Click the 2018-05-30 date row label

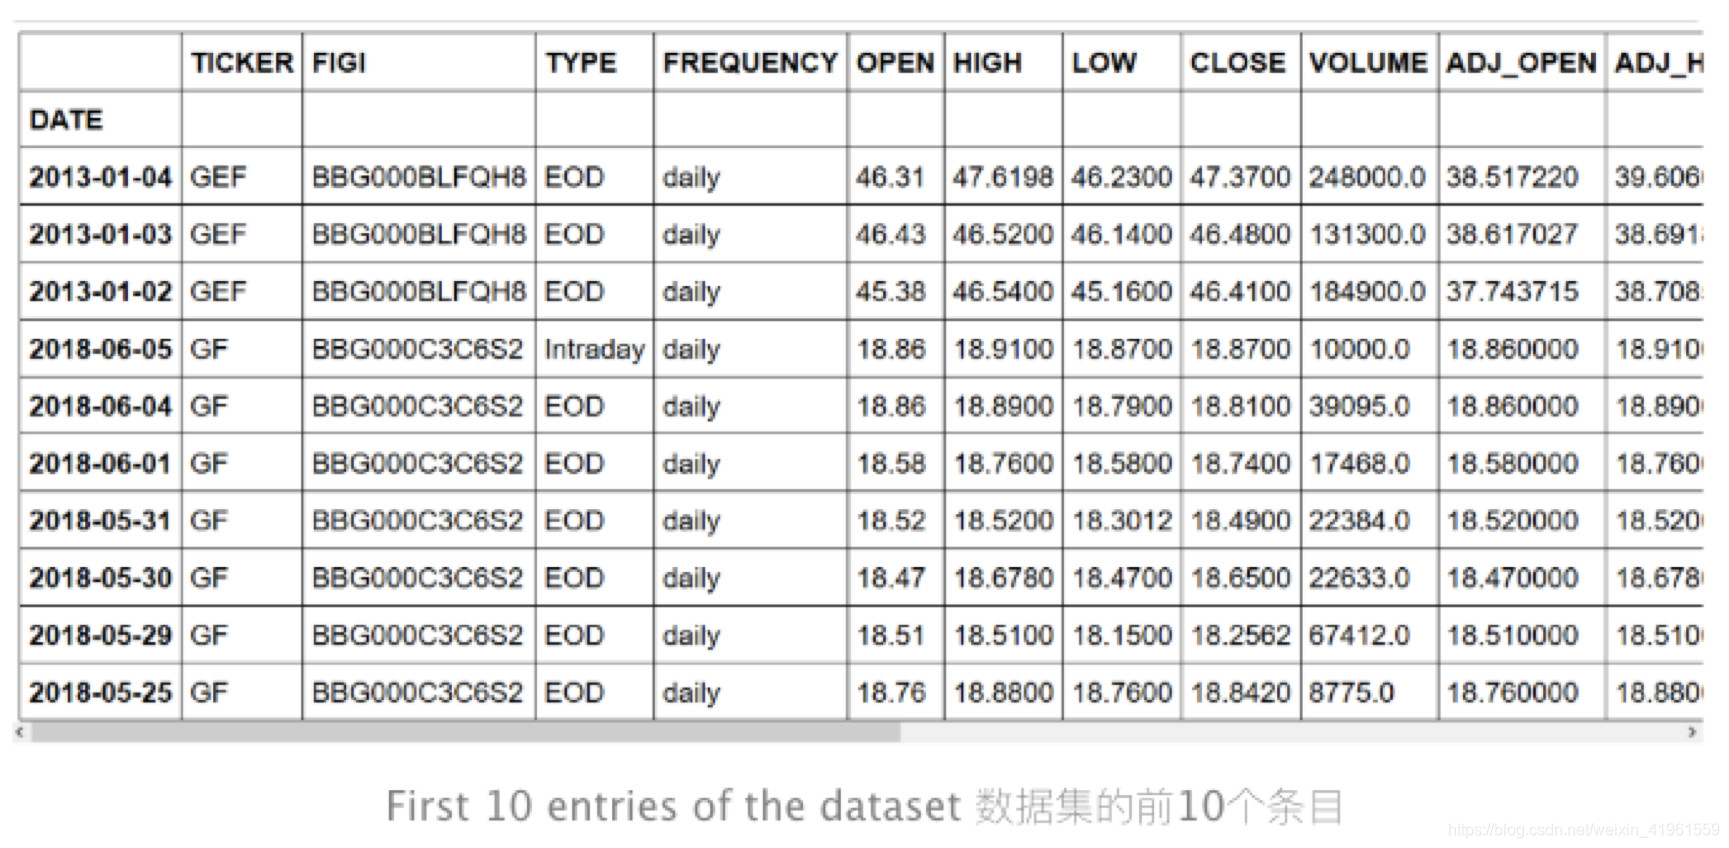click(100, 577)
